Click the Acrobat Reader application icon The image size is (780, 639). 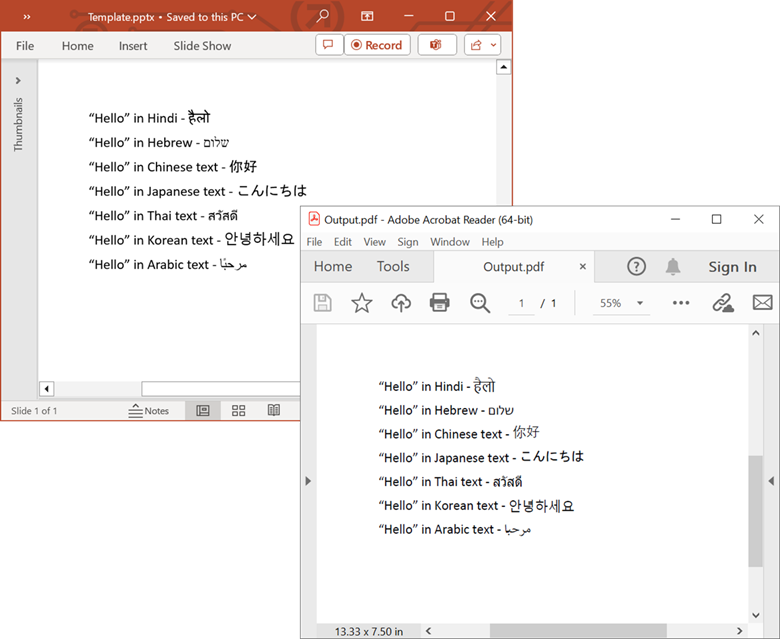[x=314, y=219]
